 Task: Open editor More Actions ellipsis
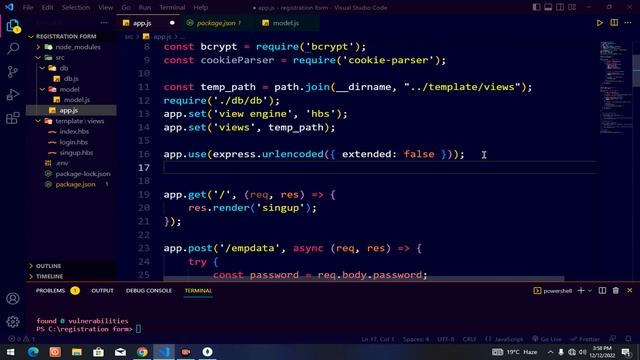point(628,23)
